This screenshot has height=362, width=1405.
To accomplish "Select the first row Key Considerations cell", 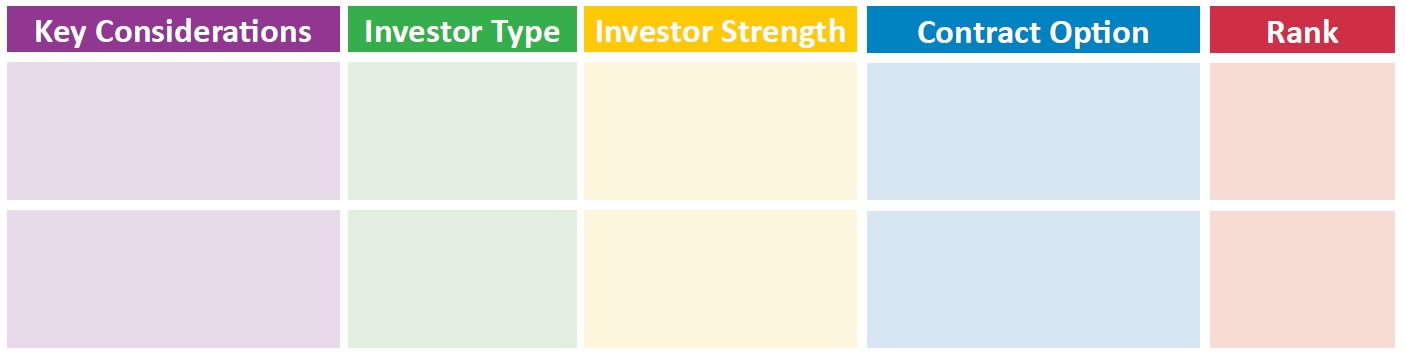I will (x=173, y=131).
